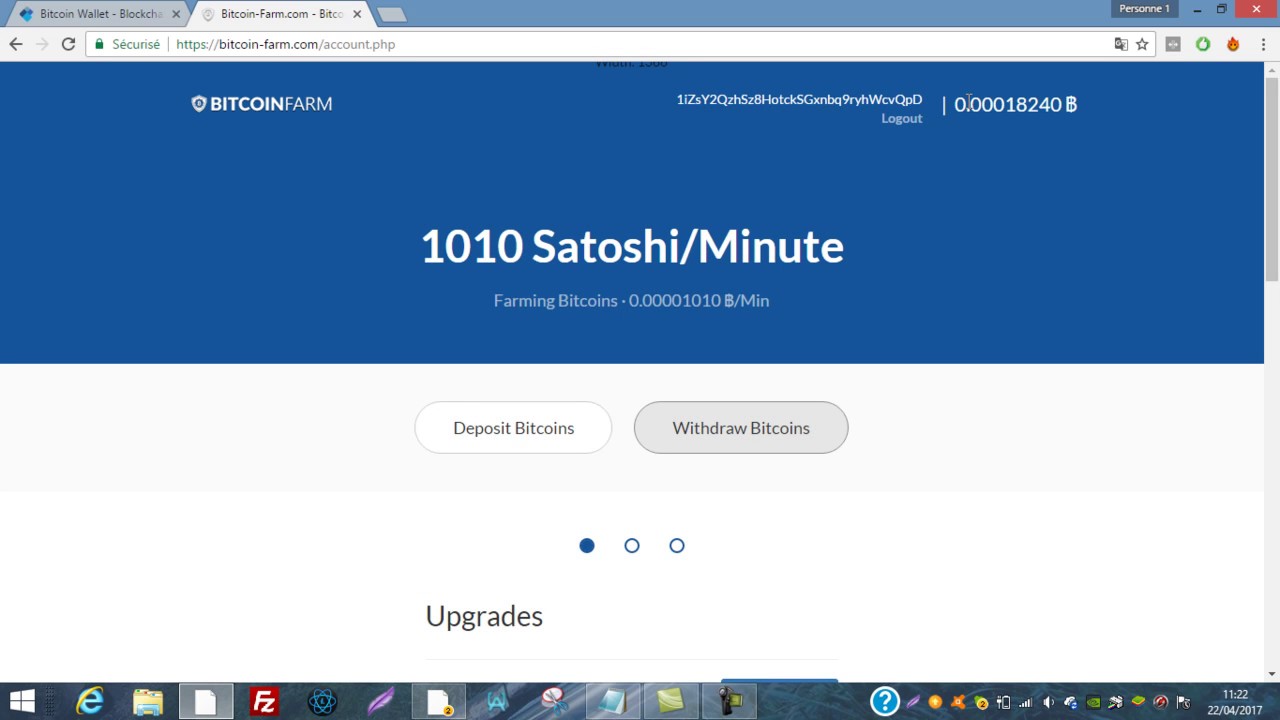Open the blue atom icon taskbar app
This screenshot has height=720, width=1280.
coord(322,701)
